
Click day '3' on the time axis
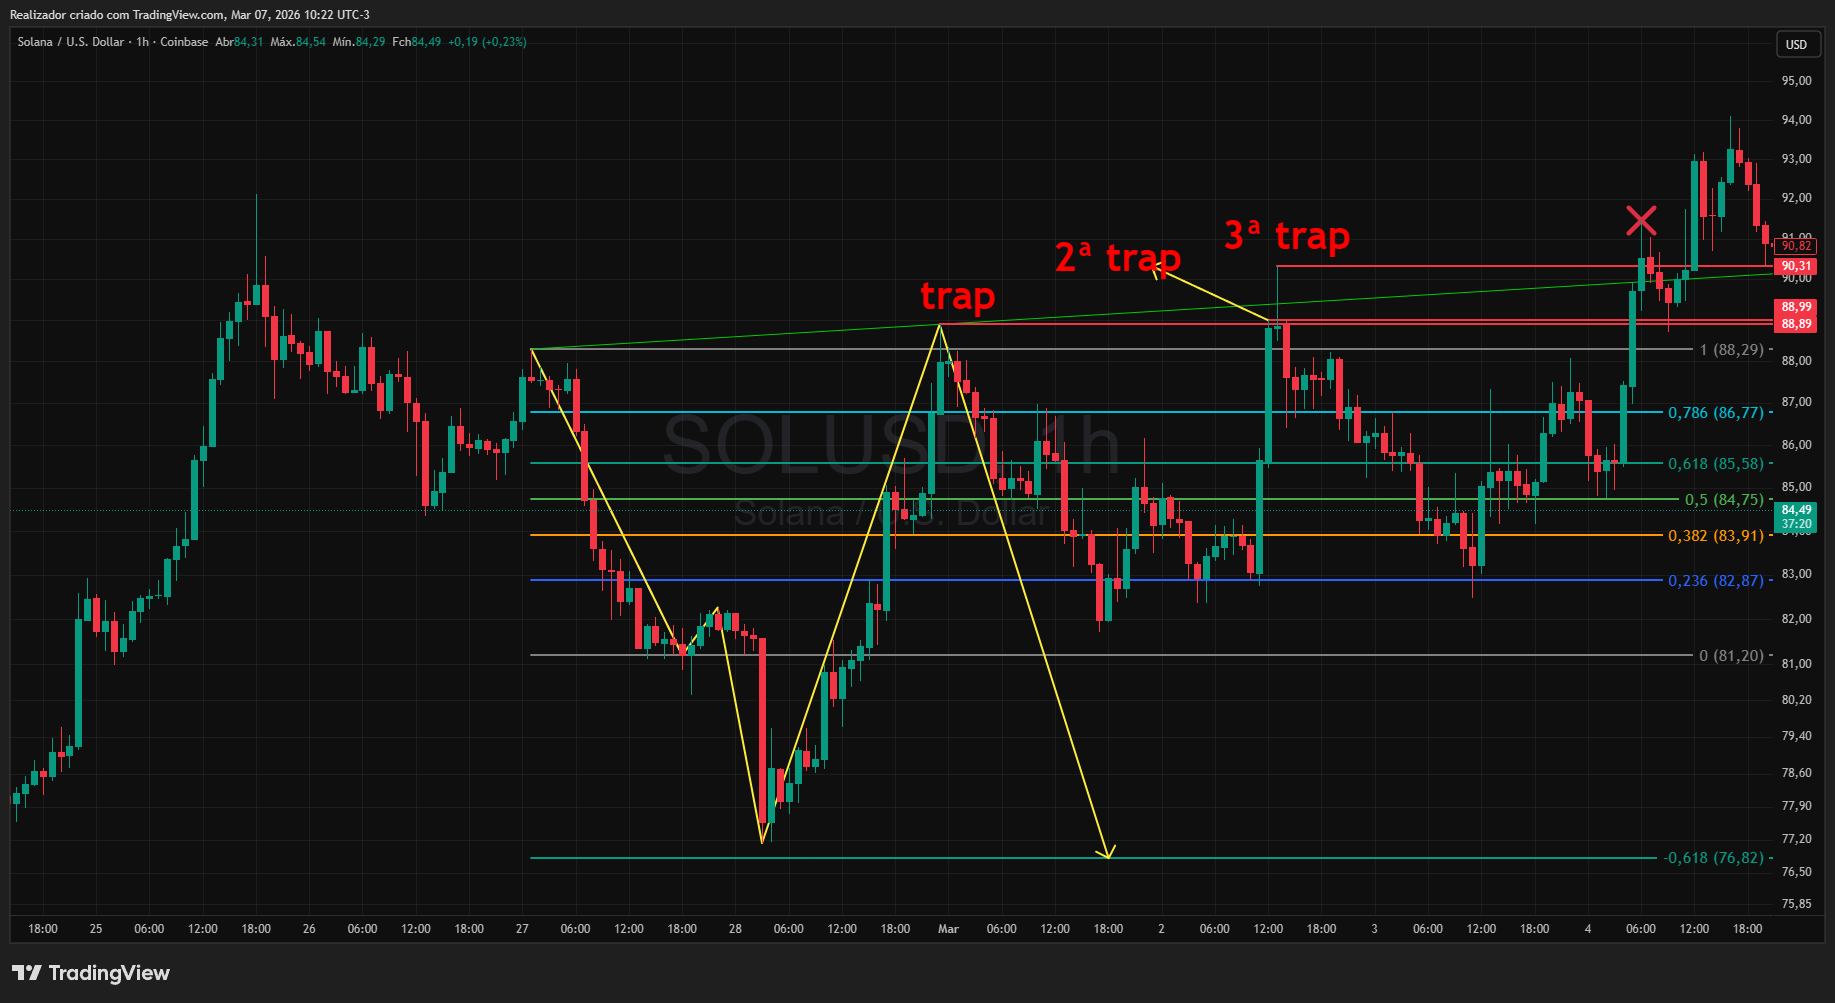tap(1374, 929)
